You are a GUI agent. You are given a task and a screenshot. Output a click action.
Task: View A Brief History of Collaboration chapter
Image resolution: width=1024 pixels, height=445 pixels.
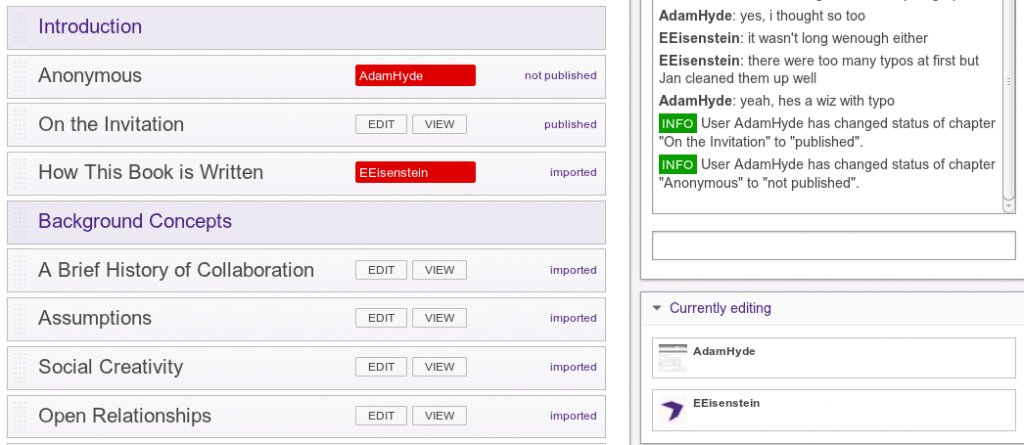[439, 270]
